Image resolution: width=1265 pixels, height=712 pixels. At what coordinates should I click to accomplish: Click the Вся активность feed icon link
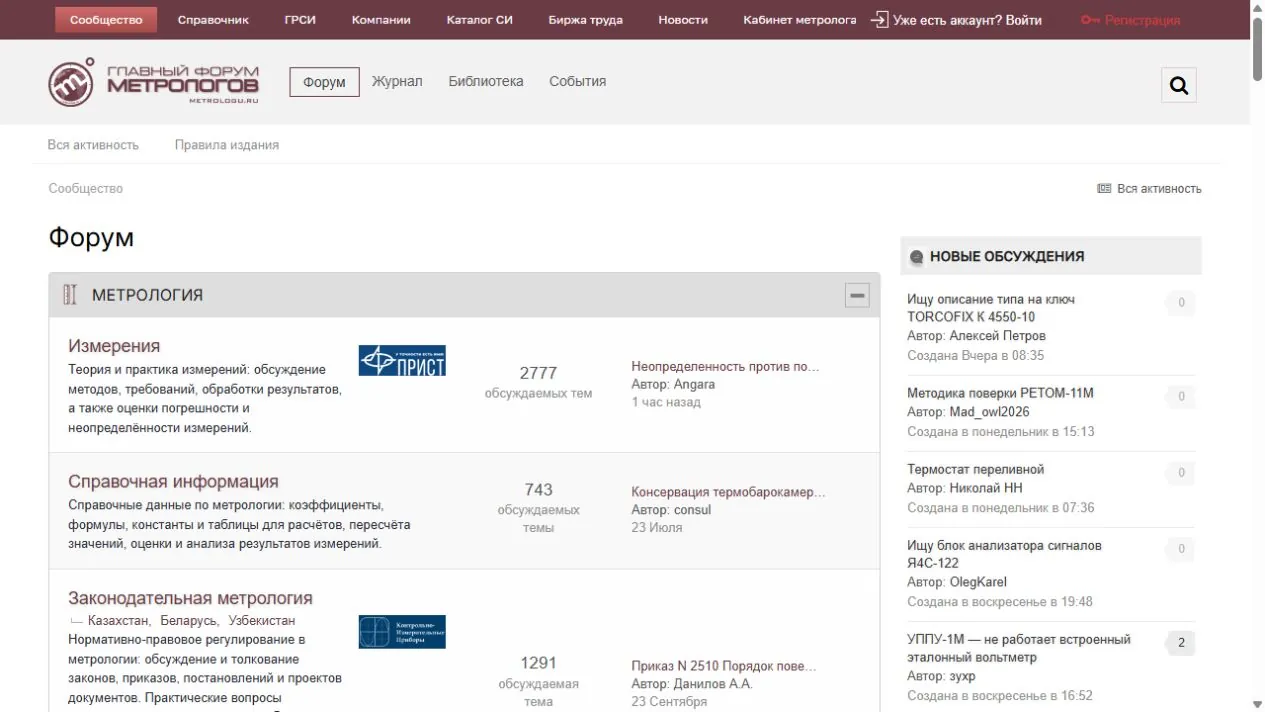pyautogui.click(x=1149, y=188)
